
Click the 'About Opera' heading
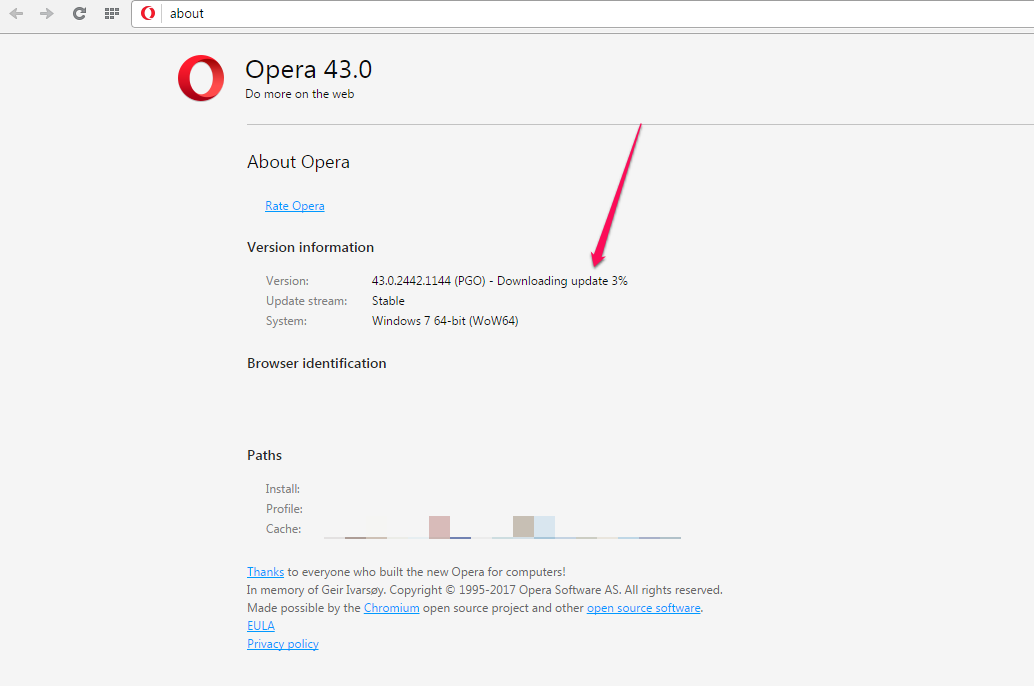click(x=298, y=162)
